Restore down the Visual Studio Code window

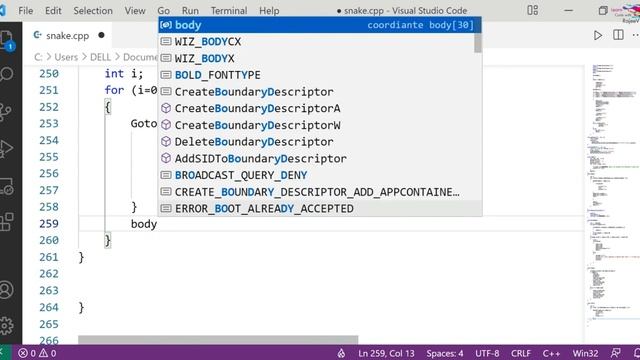click(x=603, y=10)
